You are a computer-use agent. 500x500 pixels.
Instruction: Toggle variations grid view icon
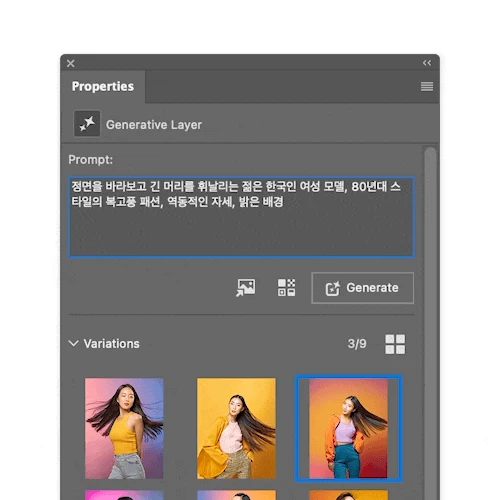tap(395, 344)
